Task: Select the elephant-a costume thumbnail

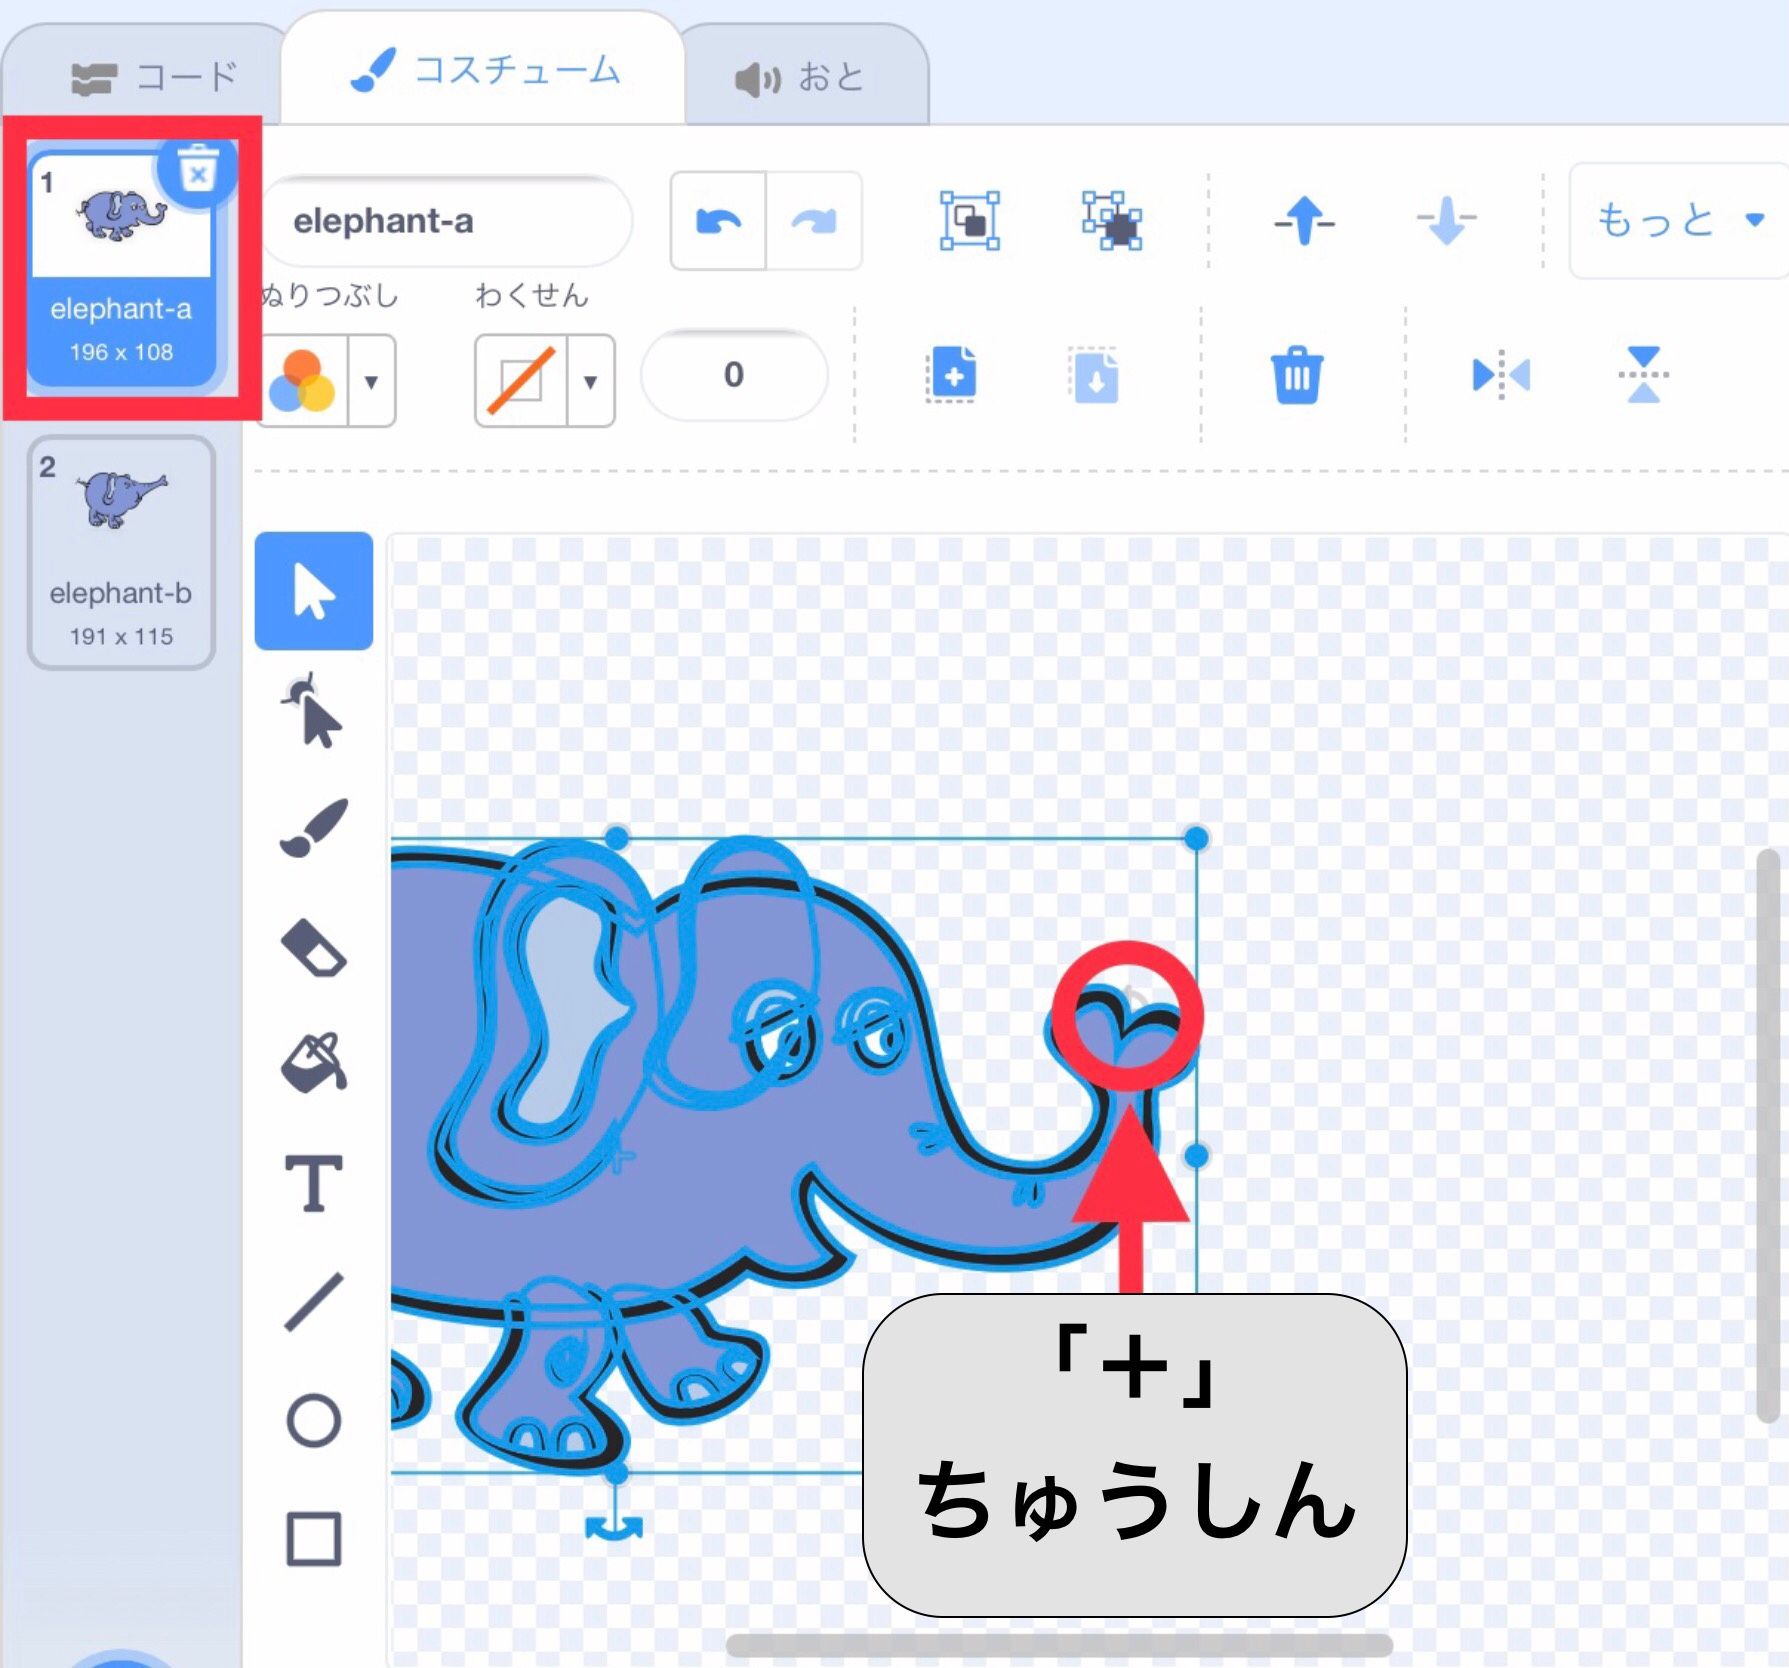Action: click(122, 267)
